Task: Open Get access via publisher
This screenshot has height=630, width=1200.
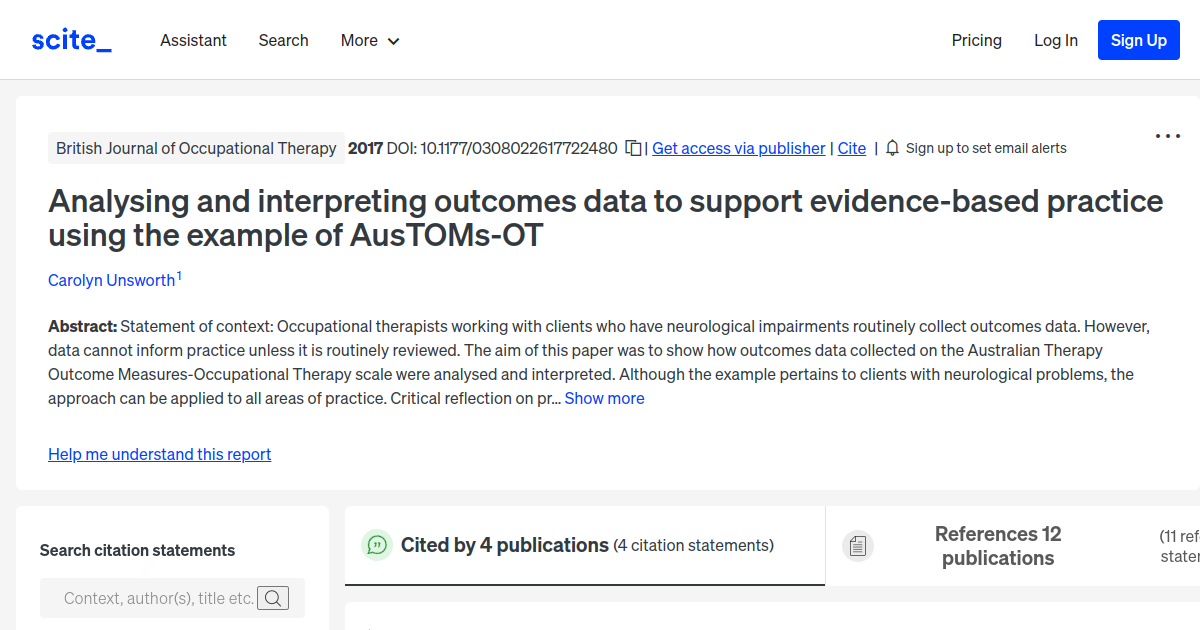Action: 738,148
